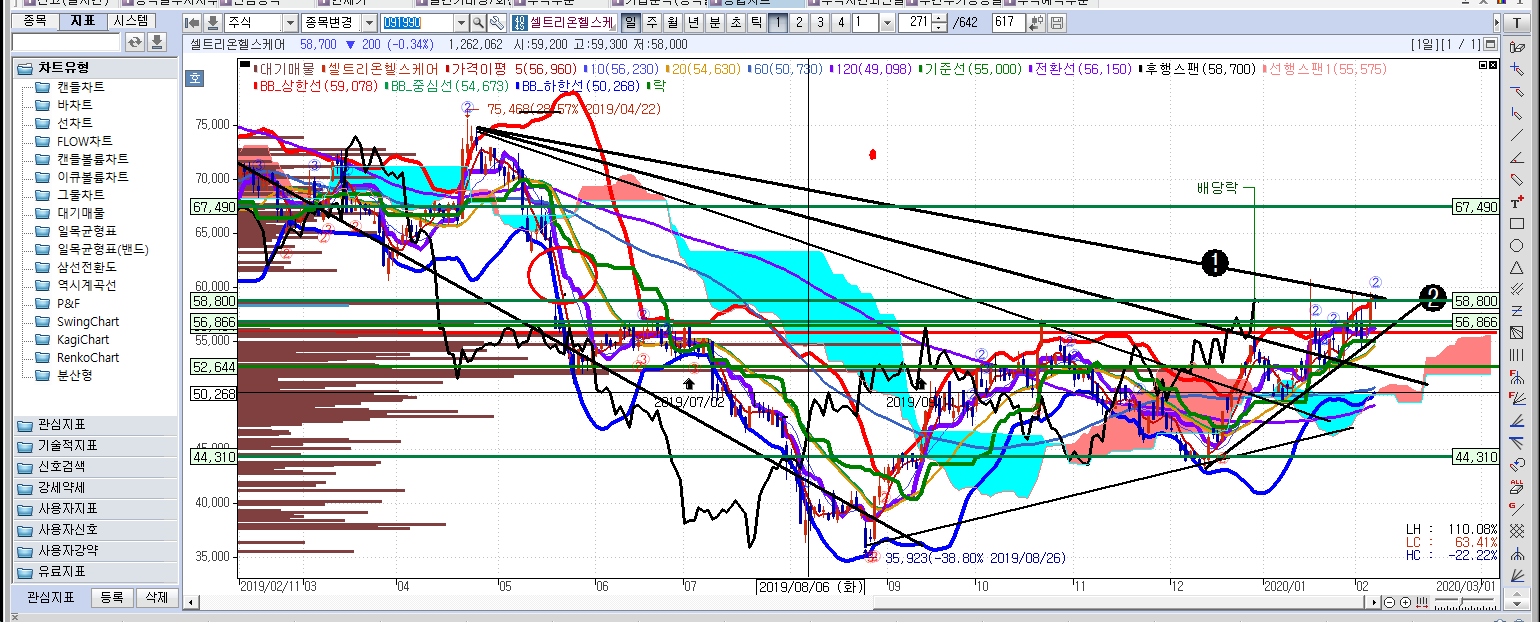Screen dimensions: 1540x622
Task: Select the crosshair line drawing tool
Action: pyautogui.click(x=1518, y=69)
